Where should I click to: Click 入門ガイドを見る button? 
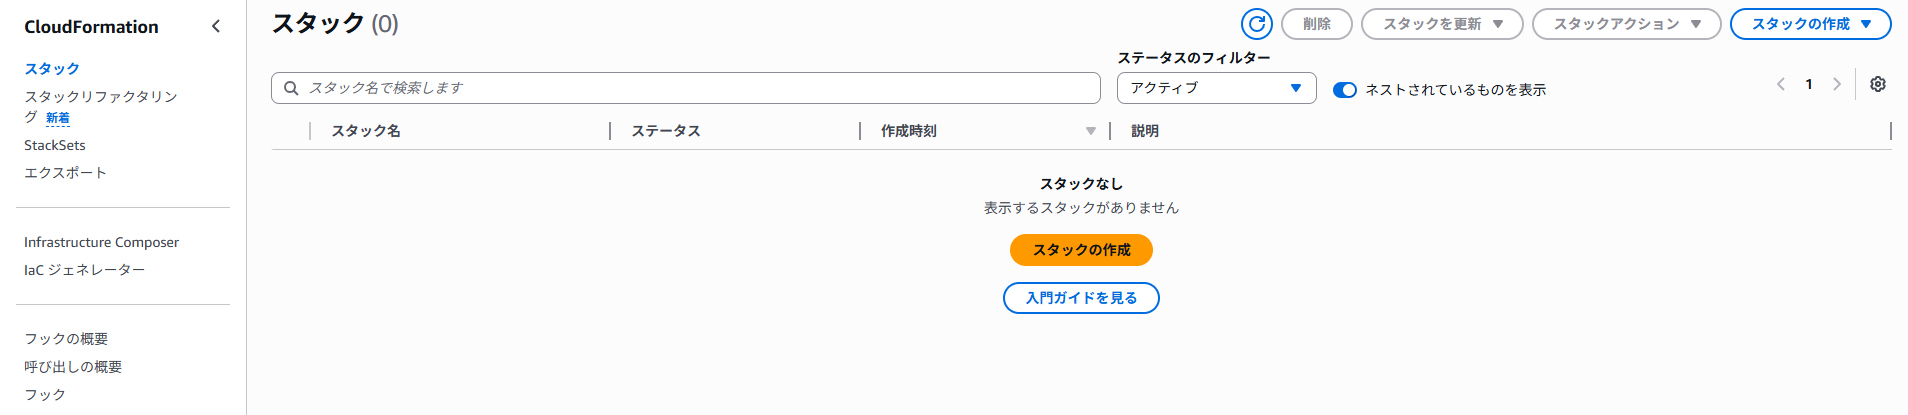tap(1081, 298)
